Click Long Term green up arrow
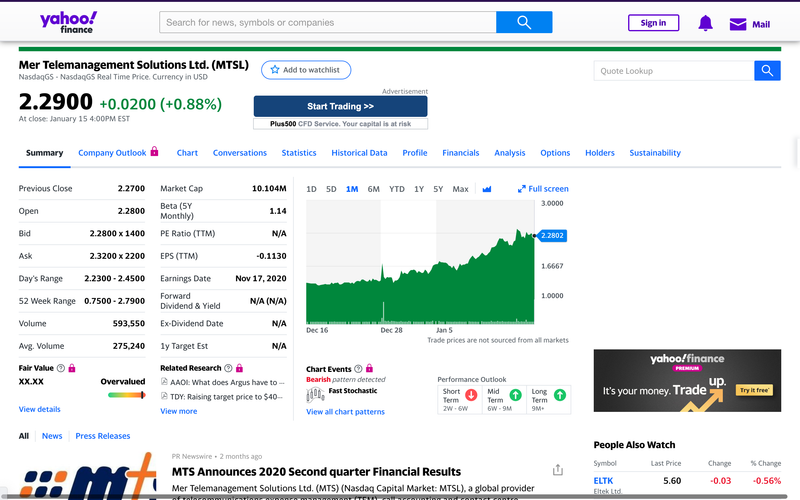The height and width of the screenshot is (500, 800). pyautogui.click(x=560, y=395)
